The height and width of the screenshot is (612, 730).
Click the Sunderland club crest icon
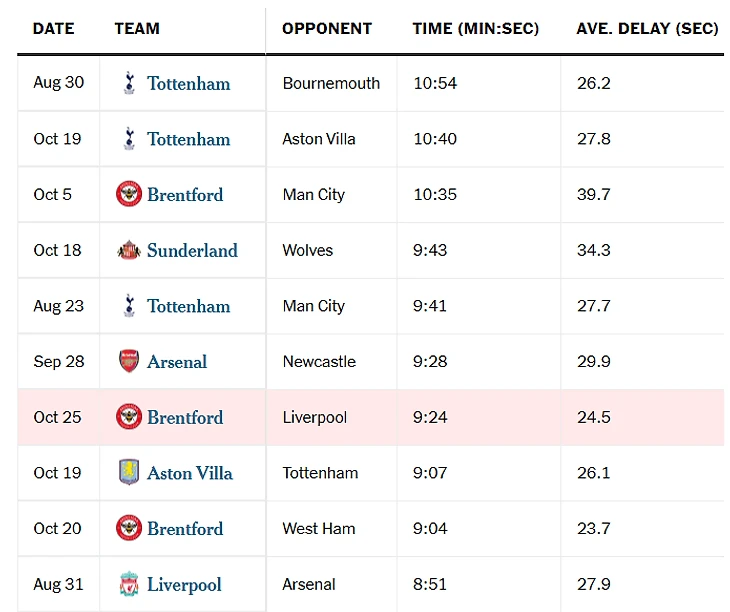pos(129,250)
